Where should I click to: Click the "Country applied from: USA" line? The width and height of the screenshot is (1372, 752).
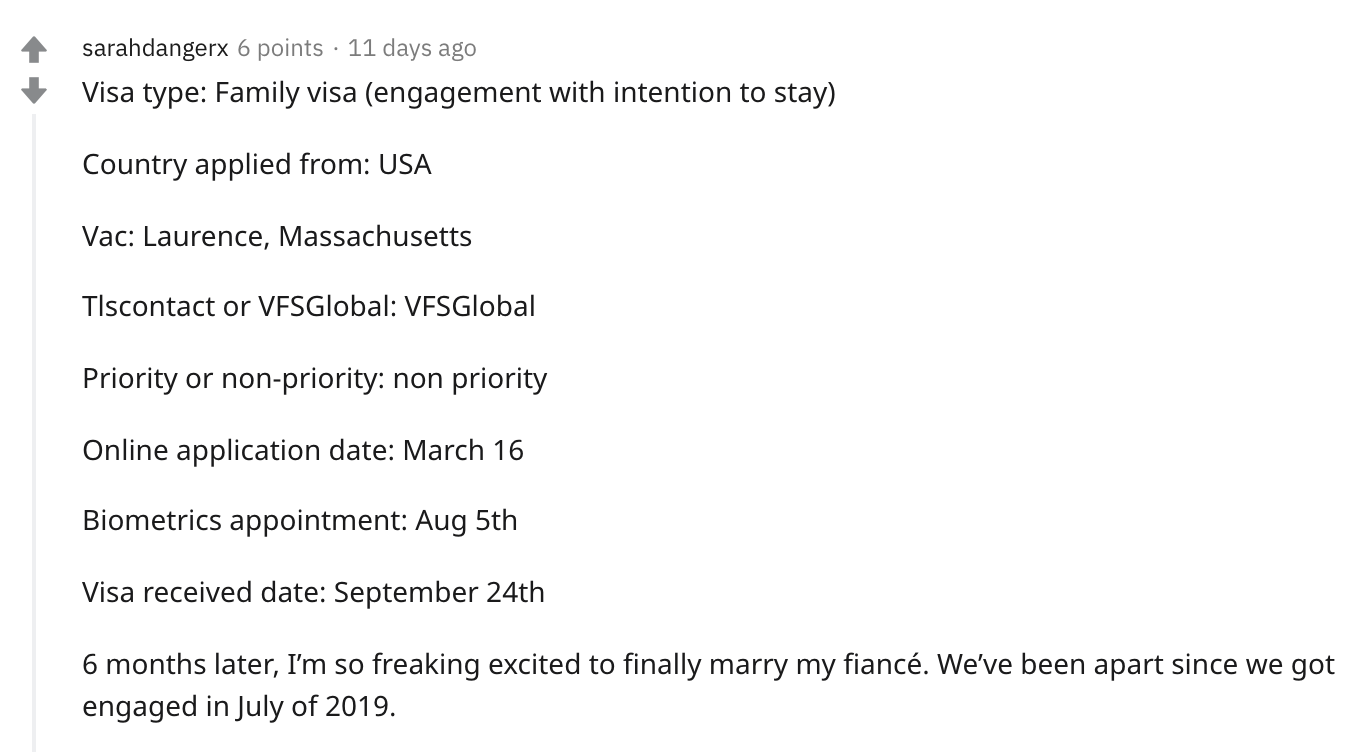pos(257,164)
